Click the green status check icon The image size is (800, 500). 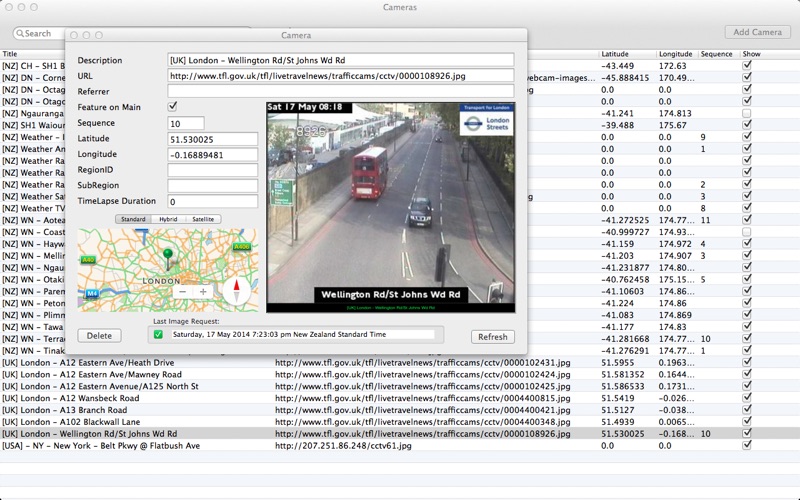click(x=158, y=335)
